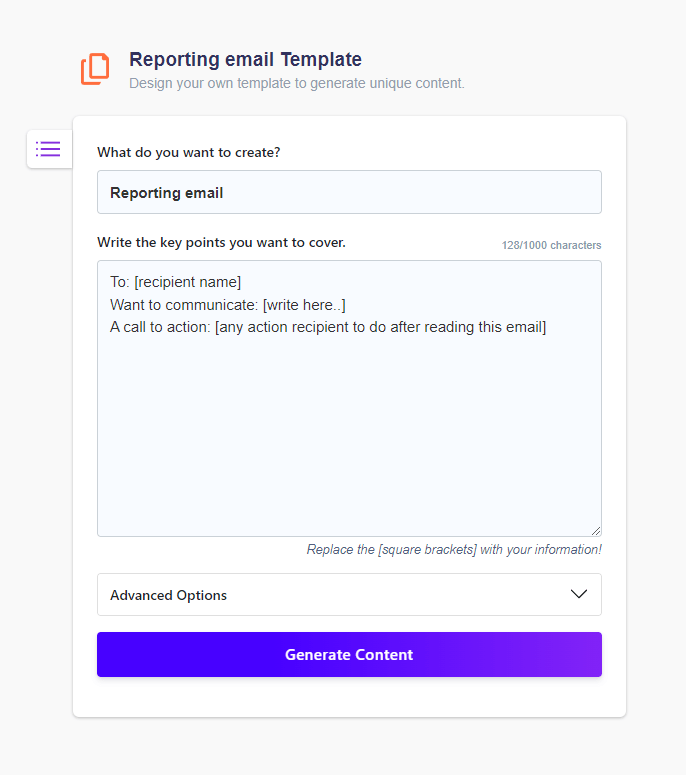Click the 'Replace the [square brackets]' hint text
686x775 pixels.
pos(454,550)
